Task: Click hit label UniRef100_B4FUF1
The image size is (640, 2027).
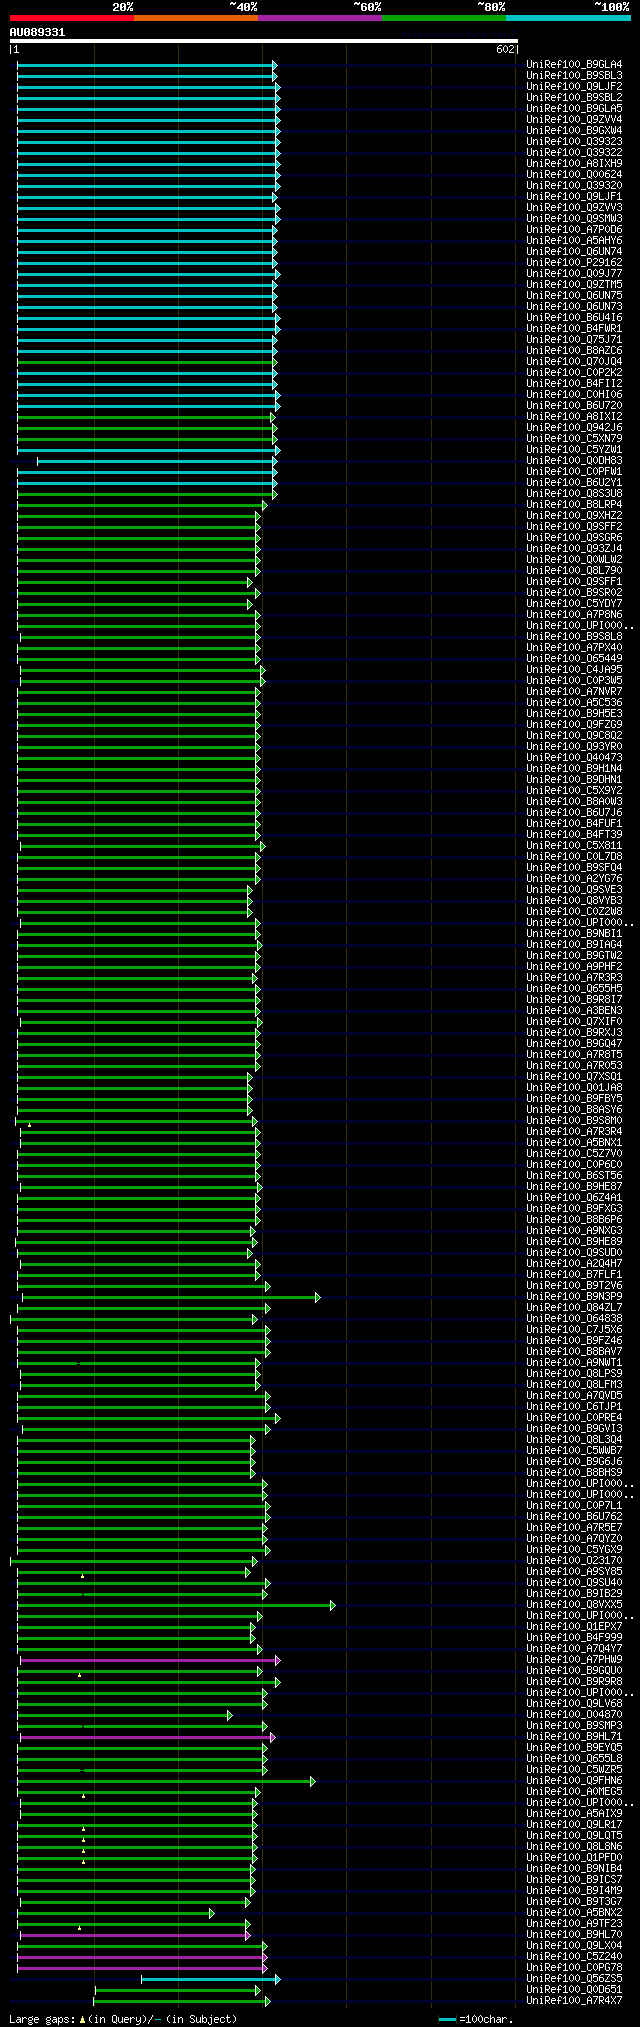Action: [x=574, y=824]
